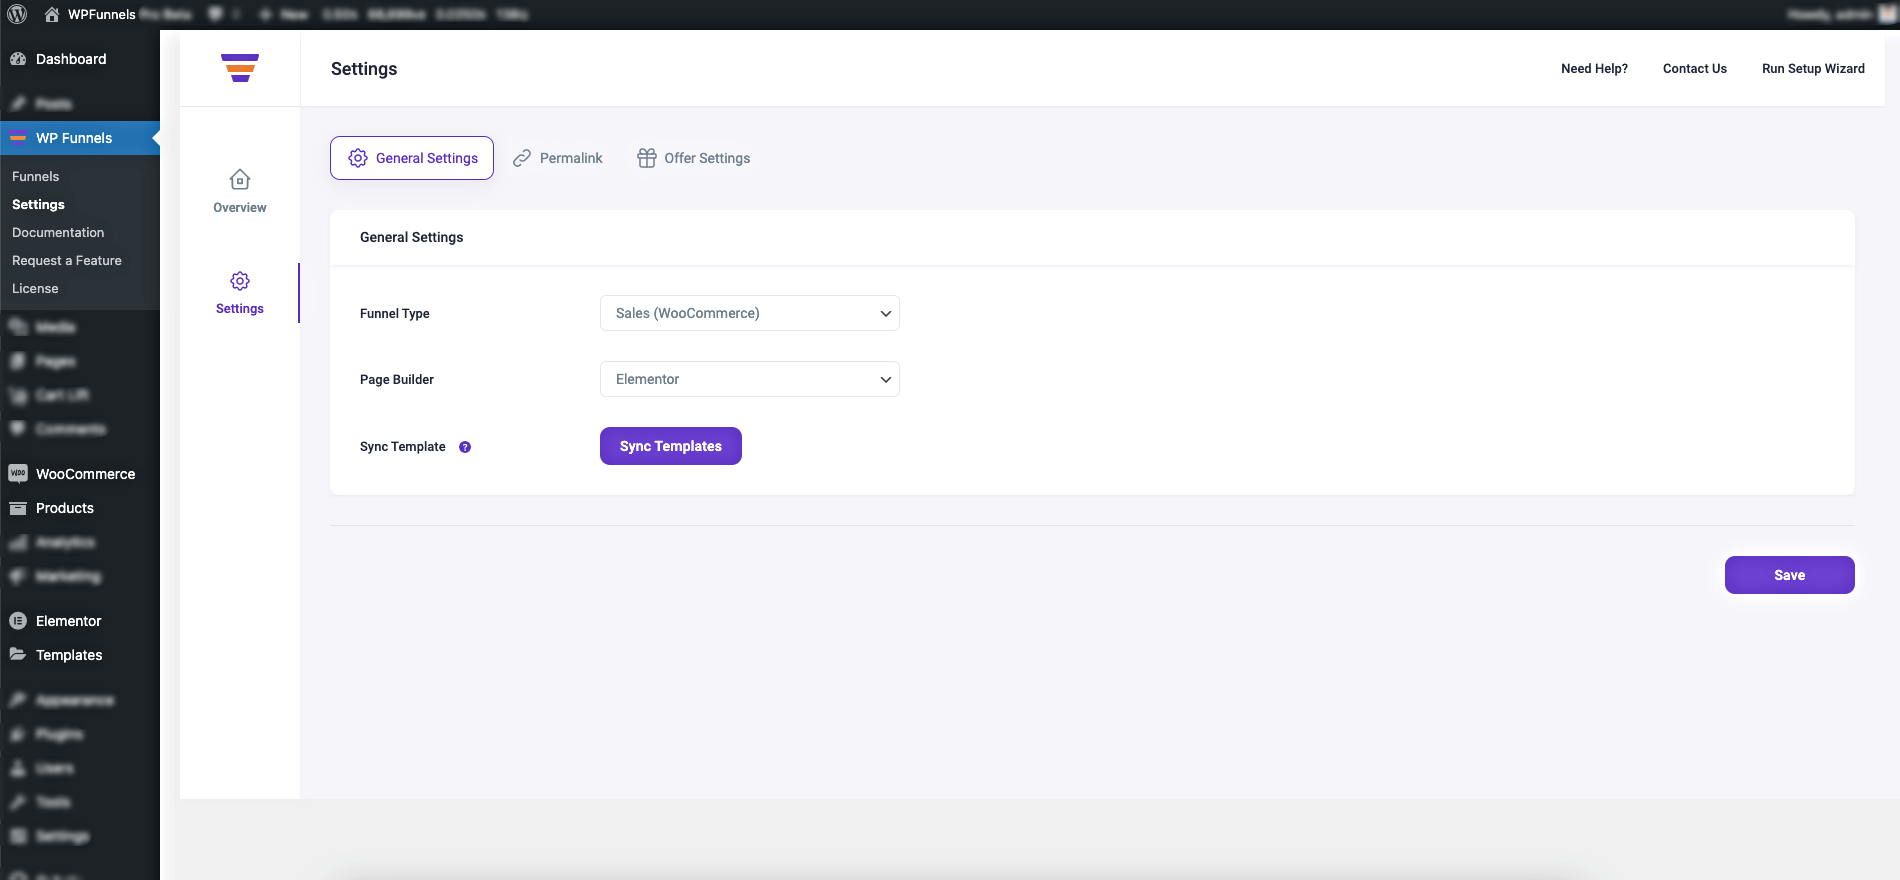The height and width of the screenshot is (880, 1900).
Task: Click the gear icon on General Settings tab
Action: [x=358, y=158]
